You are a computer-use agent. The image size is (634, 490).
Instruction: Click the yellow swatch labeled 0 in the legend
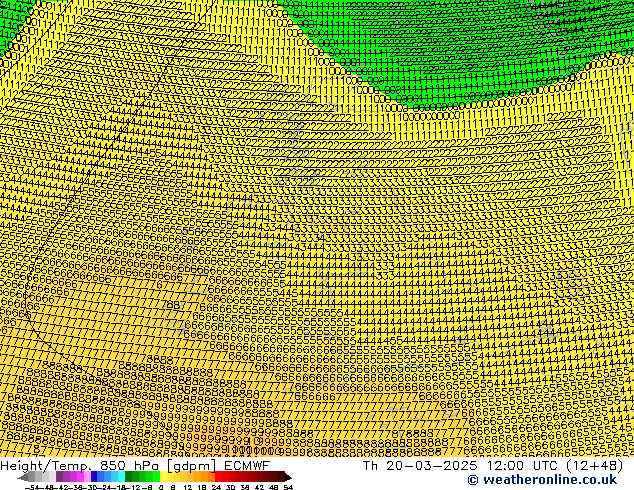tap(163, 476)
